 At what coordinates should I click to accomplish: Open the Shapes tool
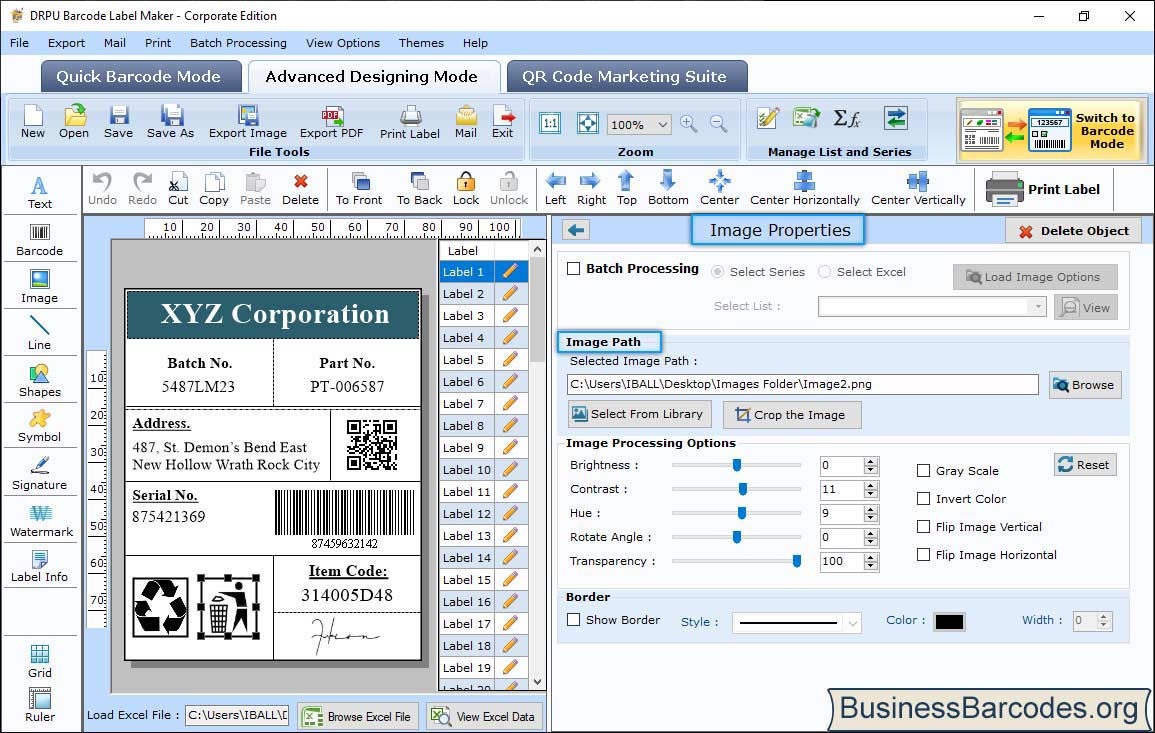tap(40, 381)
